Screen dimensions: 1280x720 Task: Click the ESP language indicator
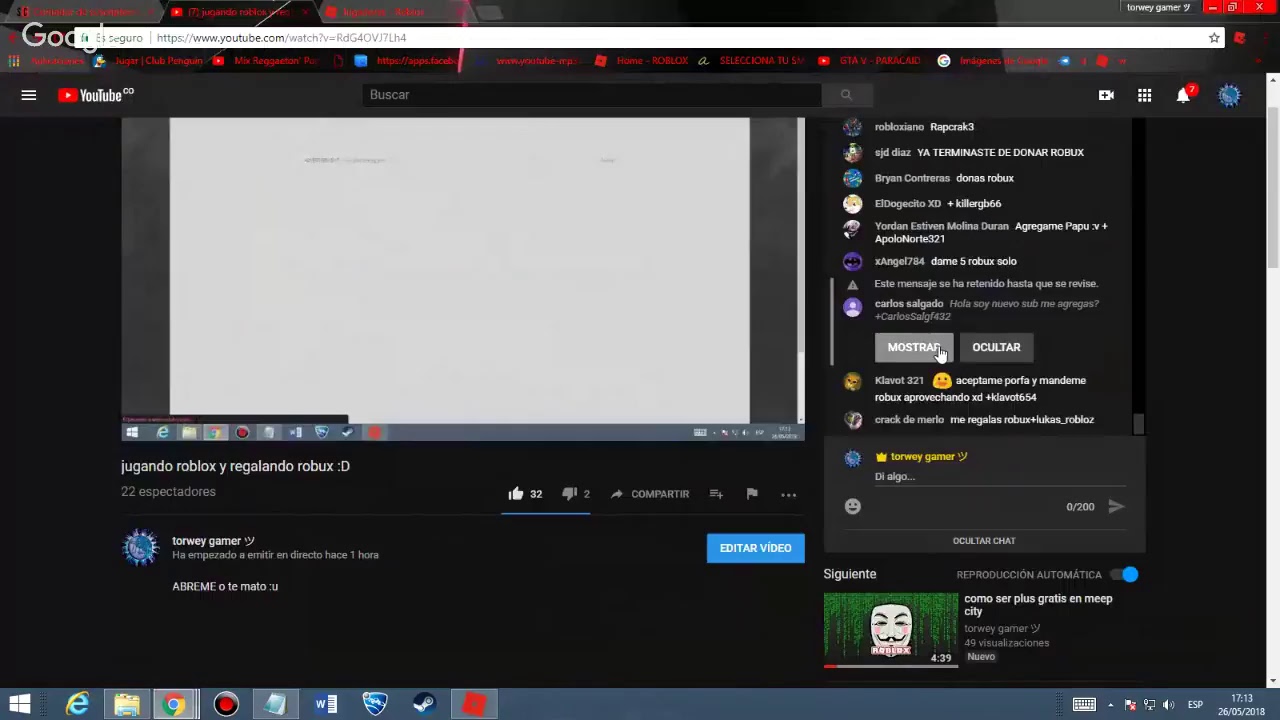[x=1195, y=705]
